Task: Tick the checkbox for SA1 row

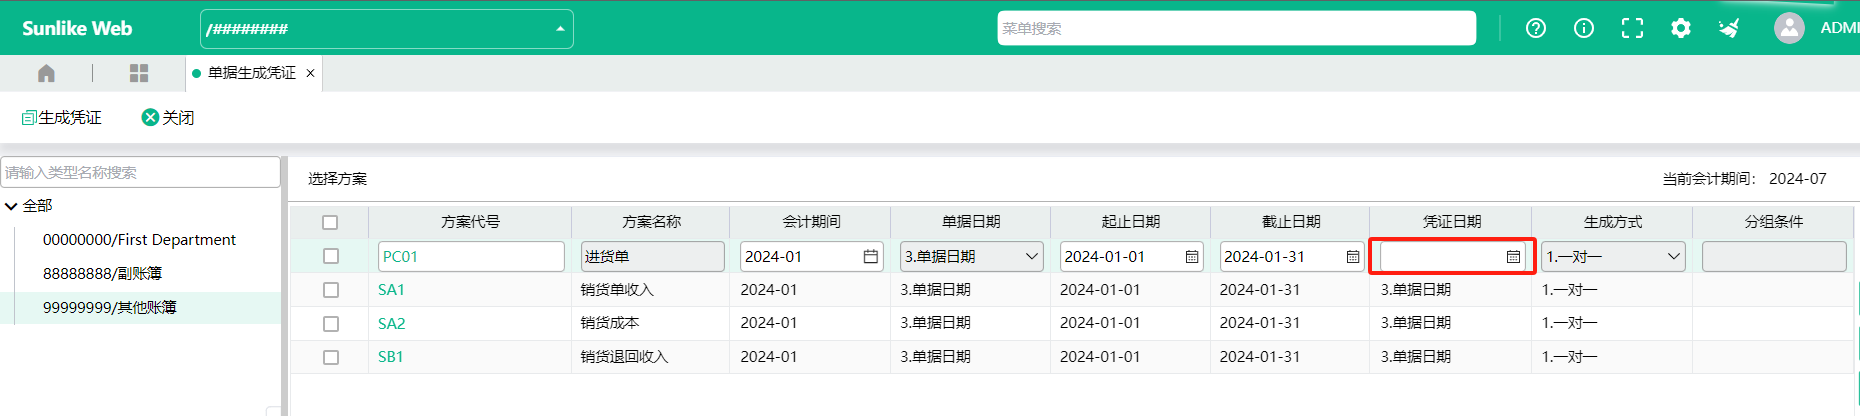Action: pos(331,290)
